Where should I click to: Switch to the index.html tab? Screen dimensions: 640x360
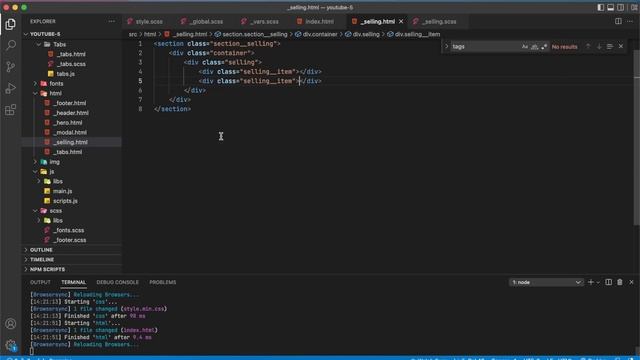coord(320,21)
